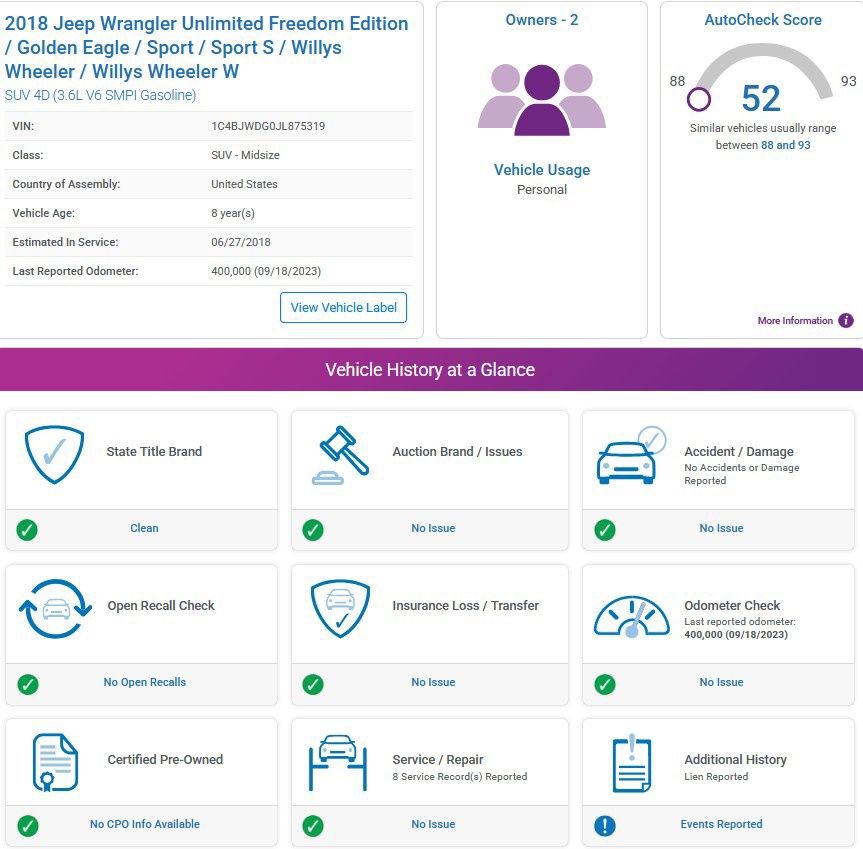863x849 pixels.
Task: Click green checkmark in Odometer Check card
Action: click(x=605, y=684)
